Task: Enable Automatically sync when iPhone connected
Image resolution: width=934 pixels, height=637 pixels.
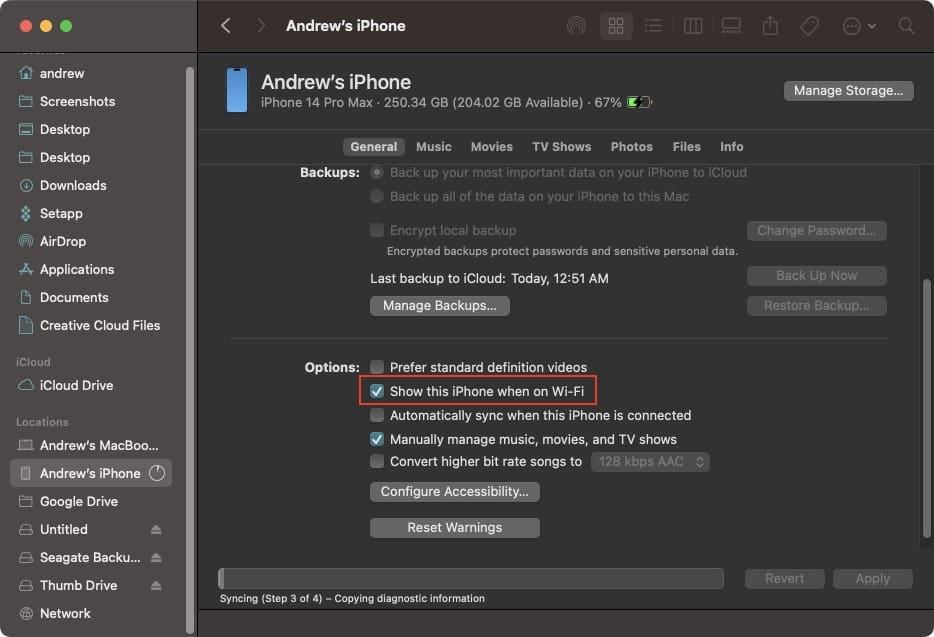Action: (x=376, y=415)
